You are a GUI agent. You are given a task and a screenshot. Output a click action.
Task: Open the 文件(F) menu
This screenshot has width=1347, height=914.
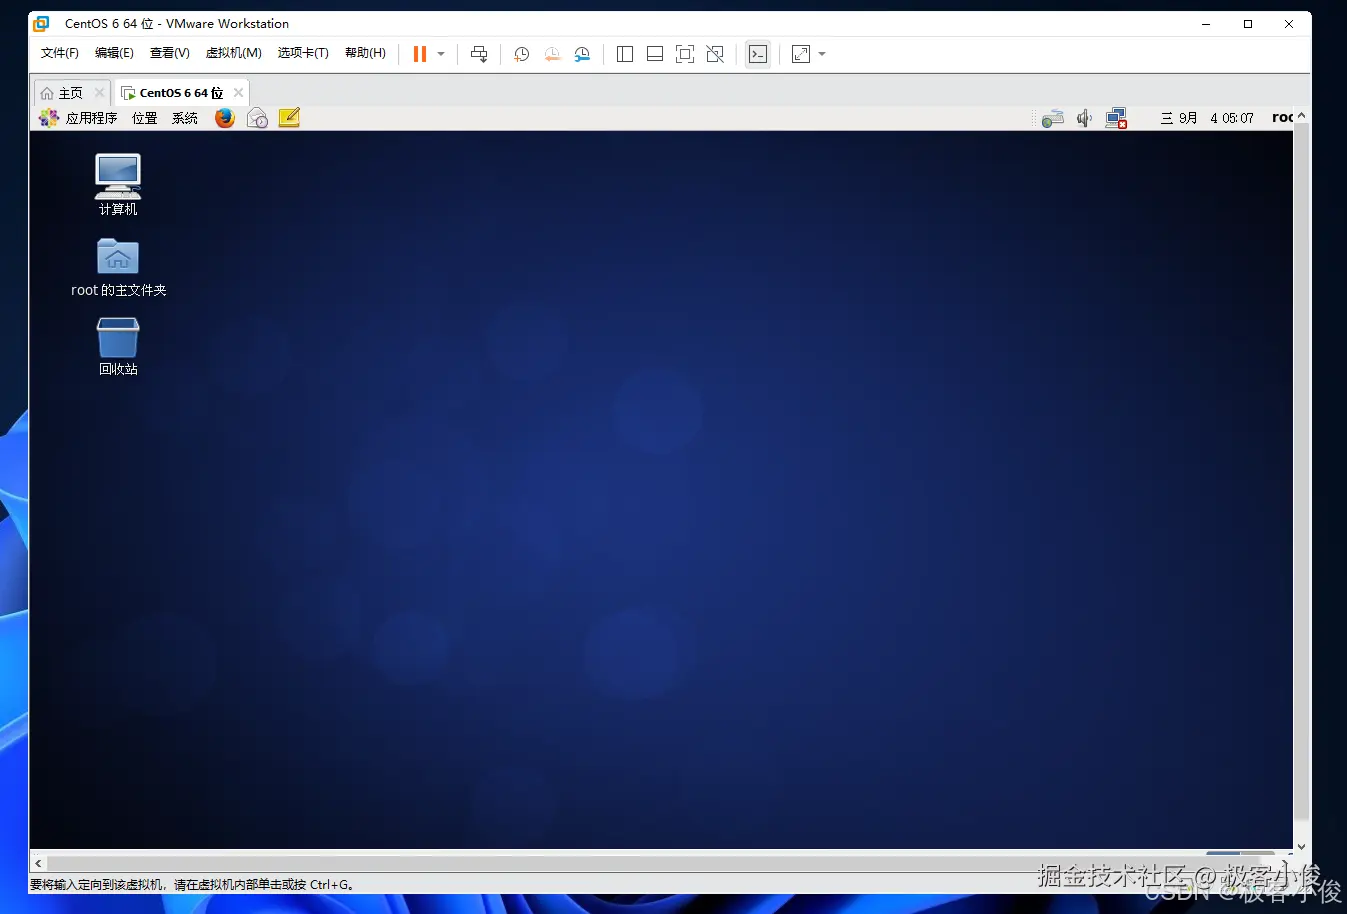tap(59, 53)
